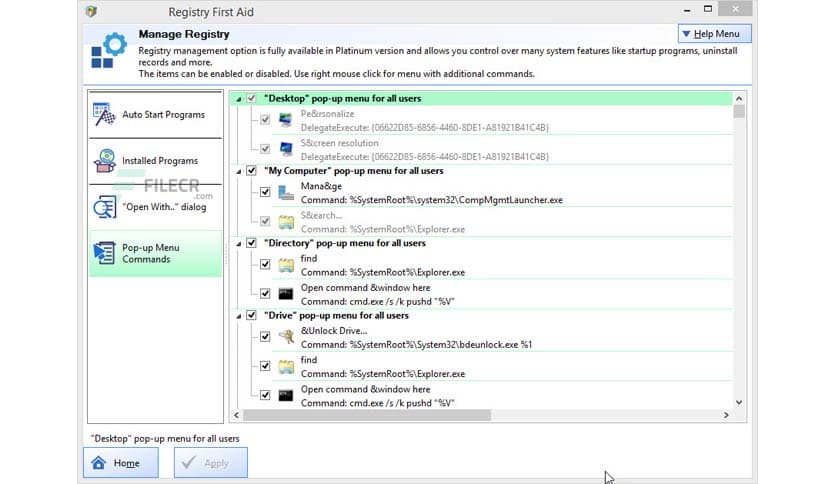Click horizontal scrollbar left arrow
Image resolution: width=836 pixels, height=484 pixels.
click(x=237, y=415)
